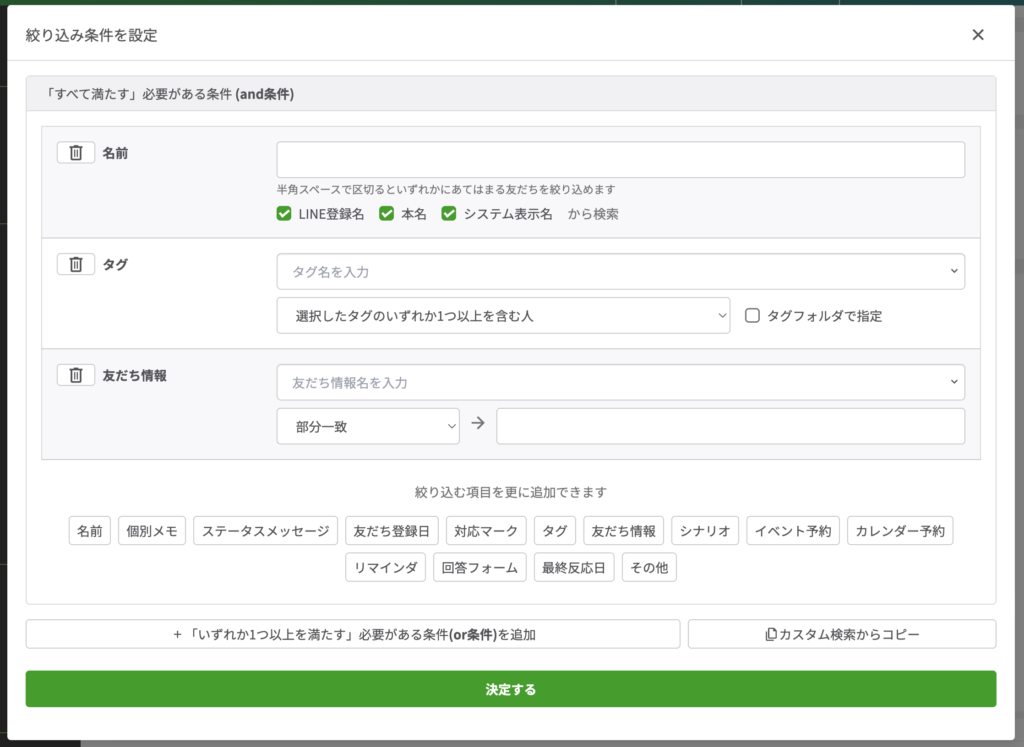Add the シナリオ filter item

(x=705, y=531)
